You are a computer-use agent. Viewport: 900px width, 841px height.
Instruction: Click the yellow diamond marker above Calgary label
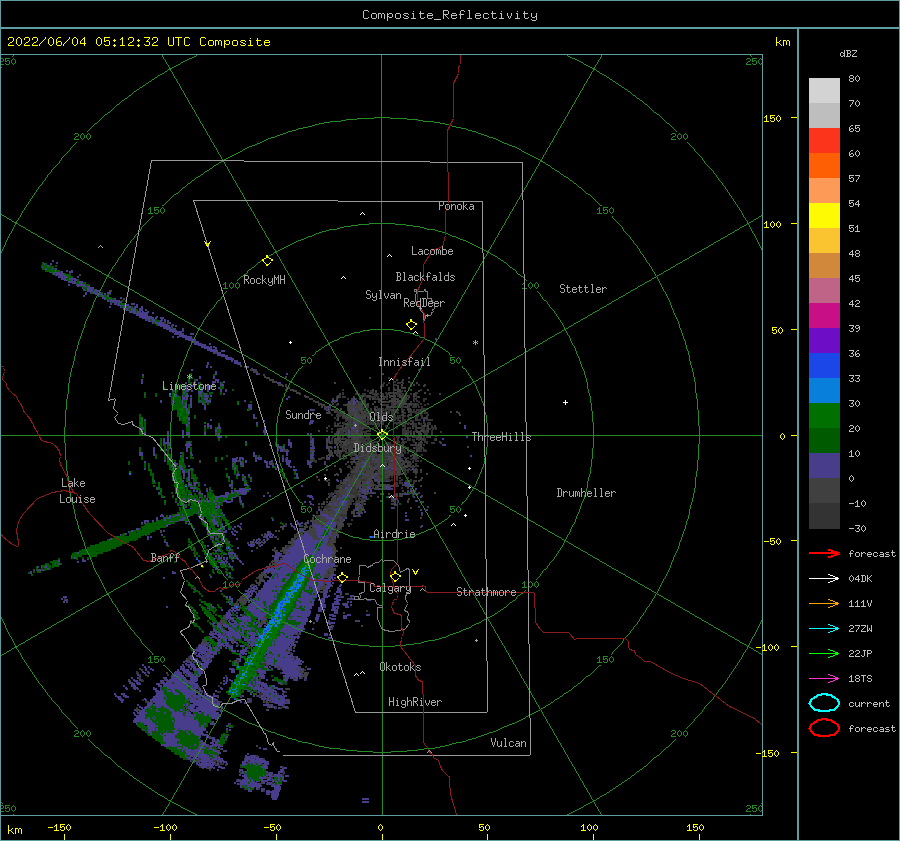click(x=395, y=576)
